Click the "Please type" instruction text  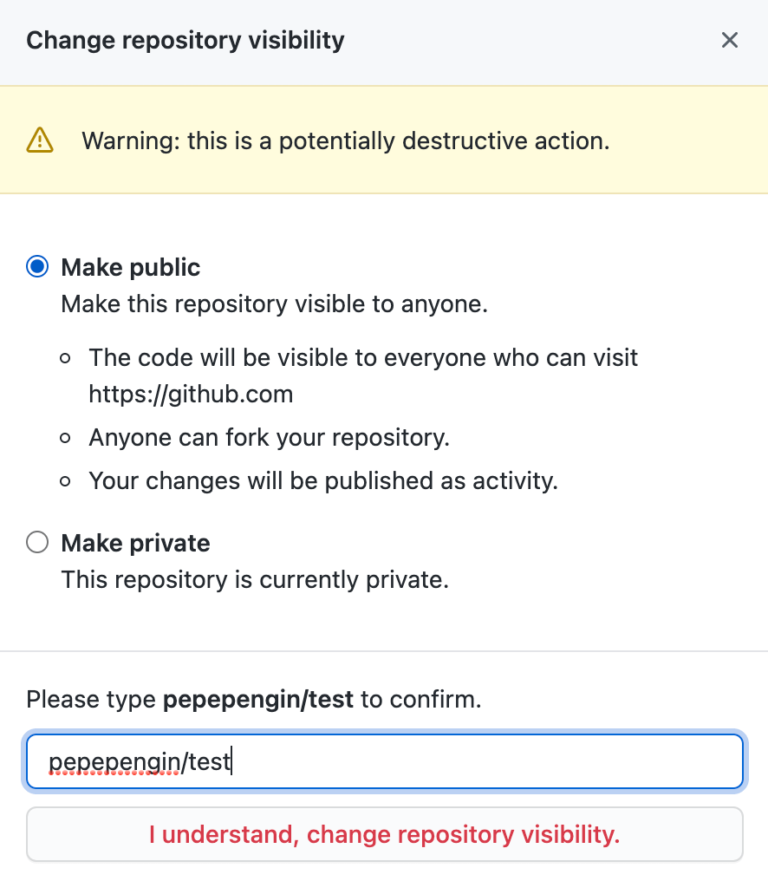pos(91,700)
